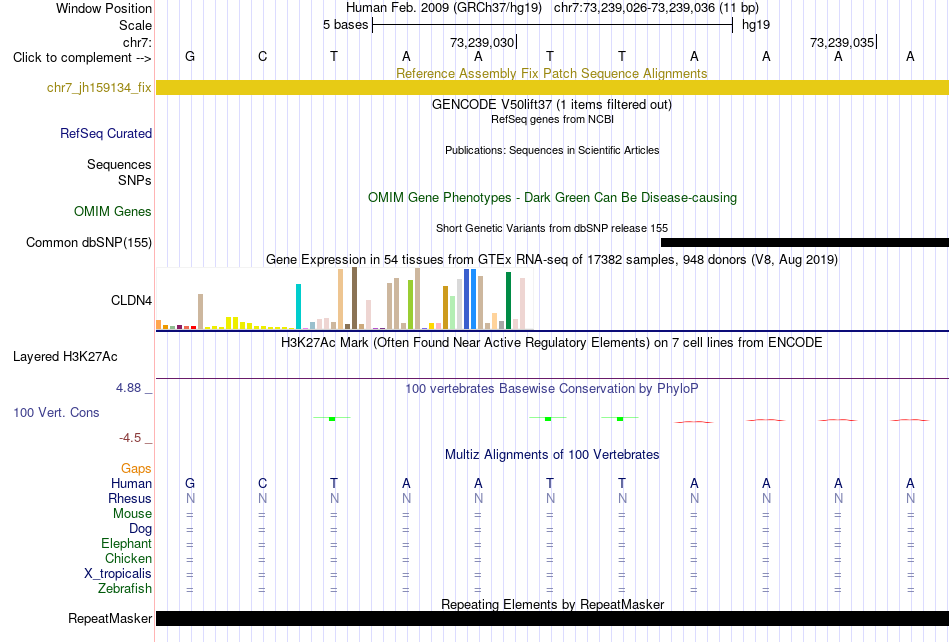Screen dimensions: 950x642
Task: Open '100 vertebrates Basewise Conservation by PhyloP' title
Action: (x=551, y=389)
